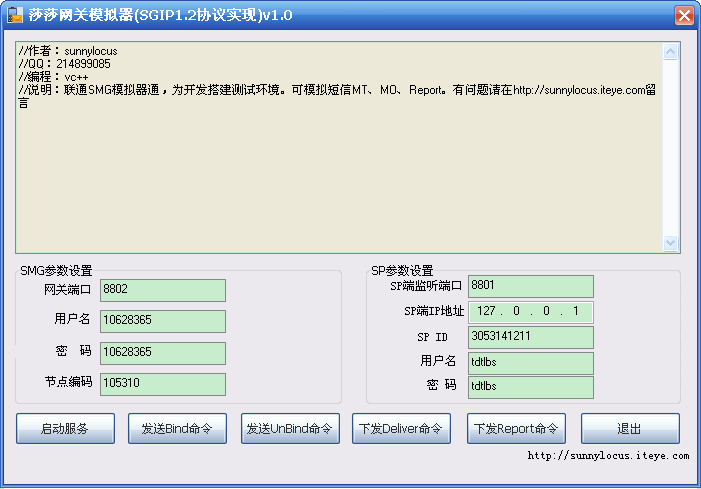Click the SP端IP地址 label
The height and width of the screenshot is (489, 701).
coord(434,311)
